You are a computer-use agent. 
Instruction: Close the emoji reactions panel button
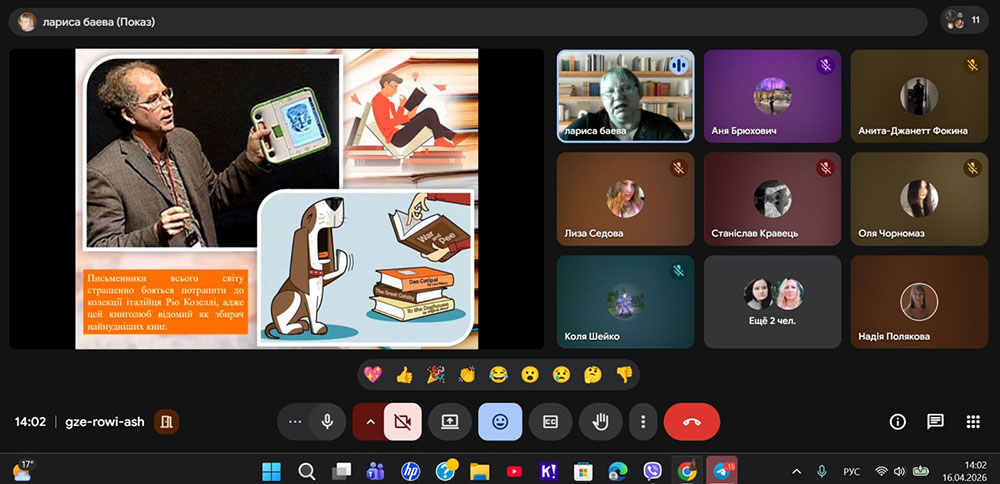coord(500,422)
